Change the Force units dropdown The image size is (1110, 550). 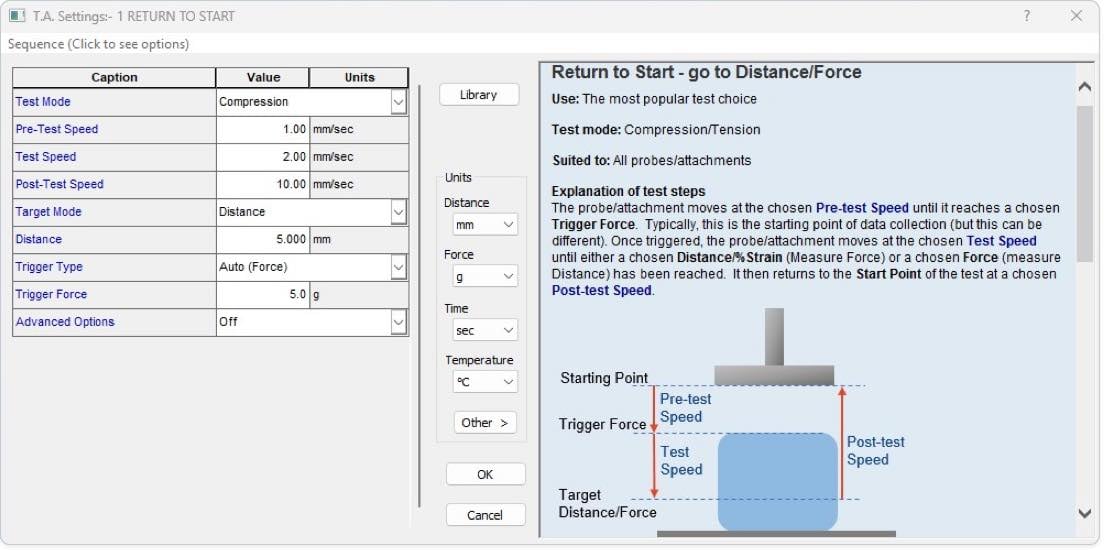(x=484, y=276)
